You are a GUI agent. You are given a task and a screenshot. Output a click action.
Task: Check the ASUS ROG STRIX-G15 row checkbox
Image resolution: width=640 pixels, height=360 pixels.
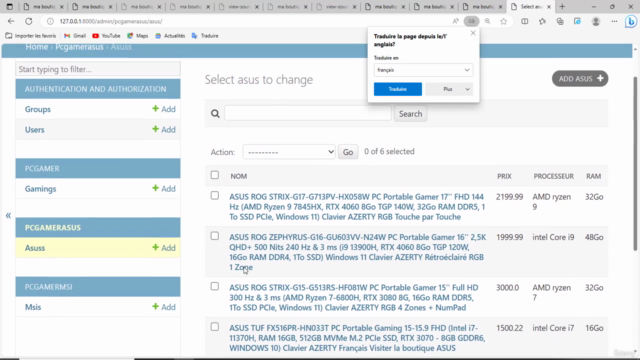pyautogui.click(x=215, y=286)
